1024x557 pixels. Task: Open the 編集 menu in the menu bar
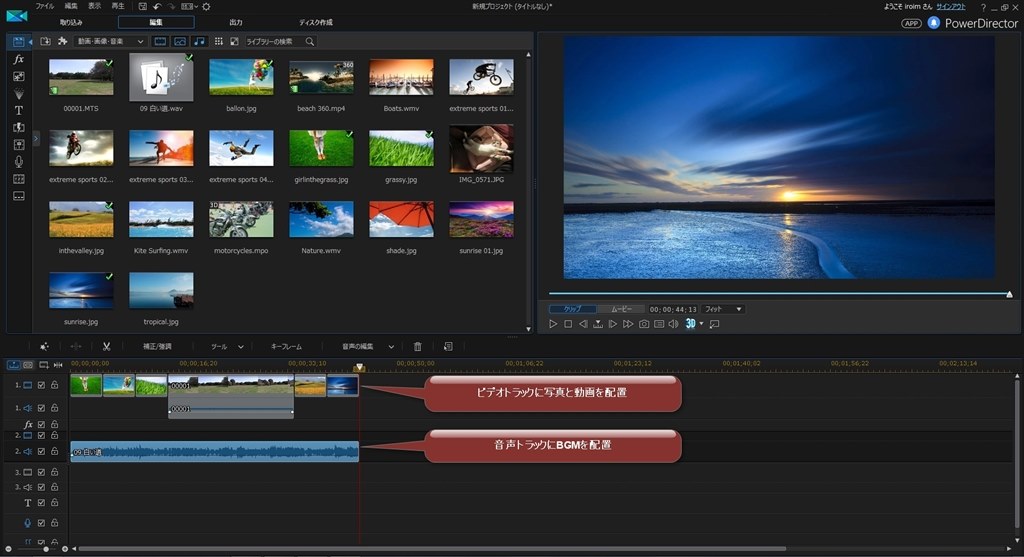(x=71, y=6)
